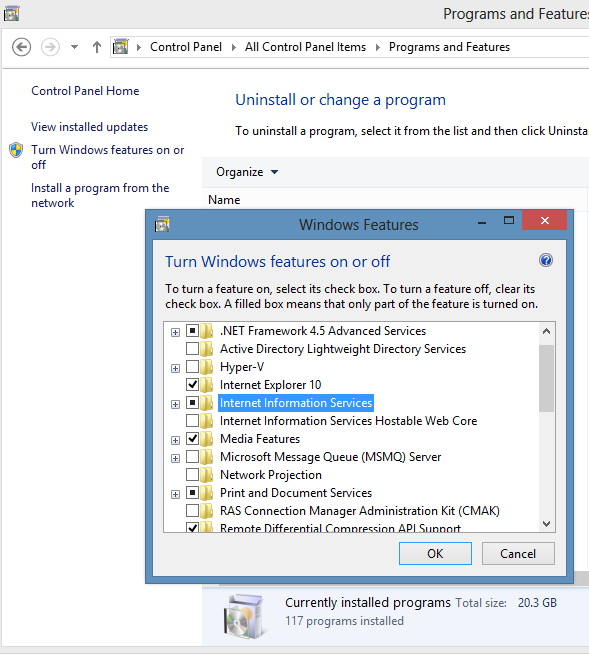Click the address bar Control Panel icon
This screenshot has width=589, height=655.
point(121,47)
